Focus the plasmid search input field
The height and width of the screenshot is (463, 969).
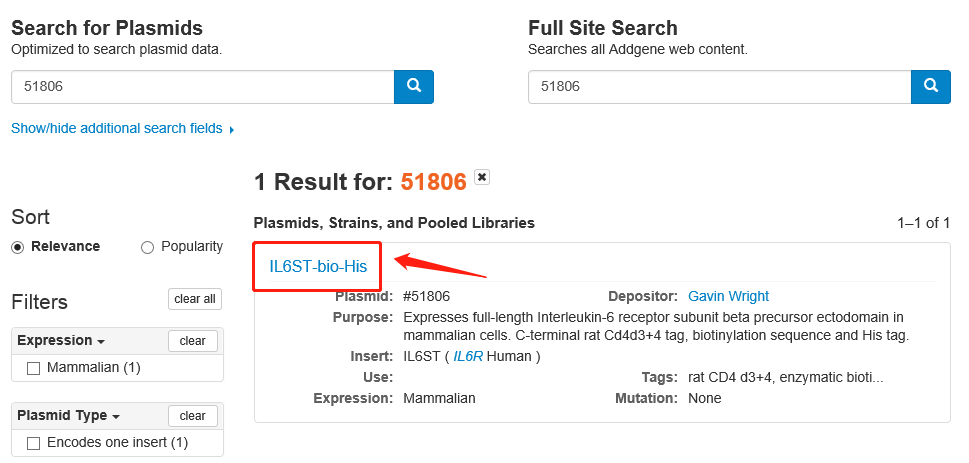202,87
